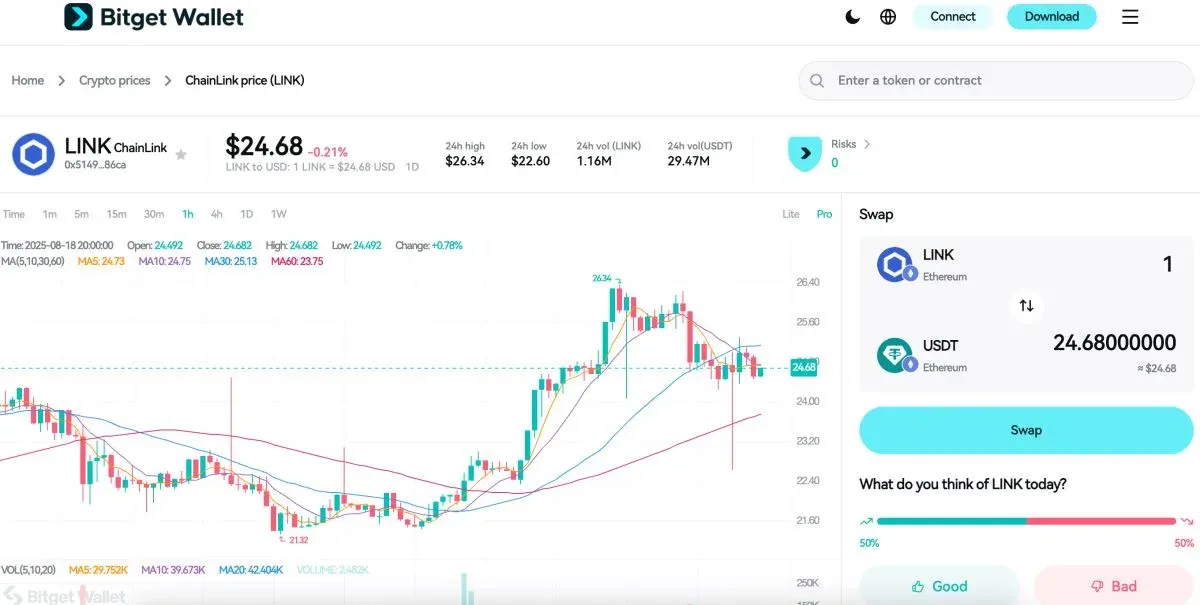
Task: Switch chart to Pro mode
Action: coord(824,213)
